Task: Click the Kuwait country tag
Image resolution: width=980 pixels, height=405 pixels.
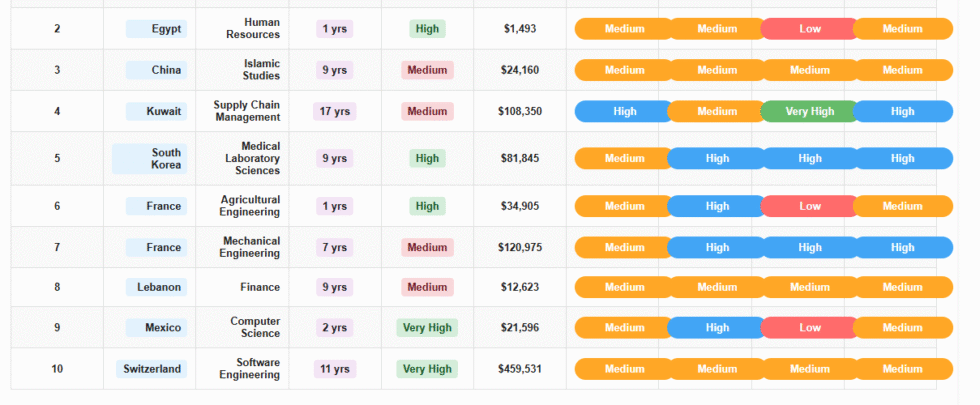Action: [157, 111]
